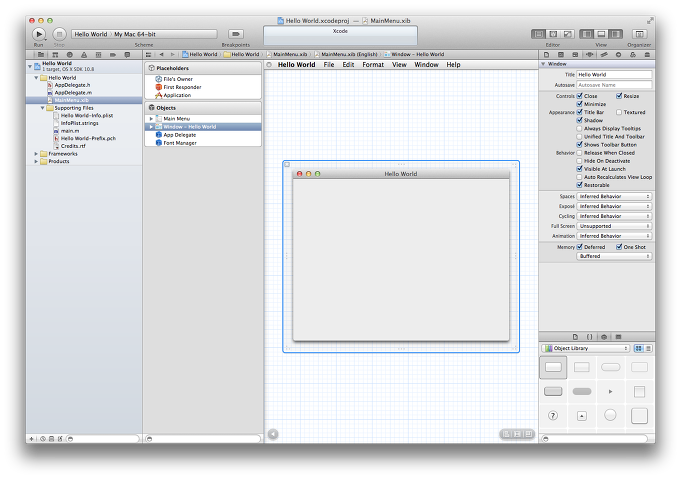Open the Exposé behavior dropdown
Screen dimensions: 681x479
[x=614, y=206]
